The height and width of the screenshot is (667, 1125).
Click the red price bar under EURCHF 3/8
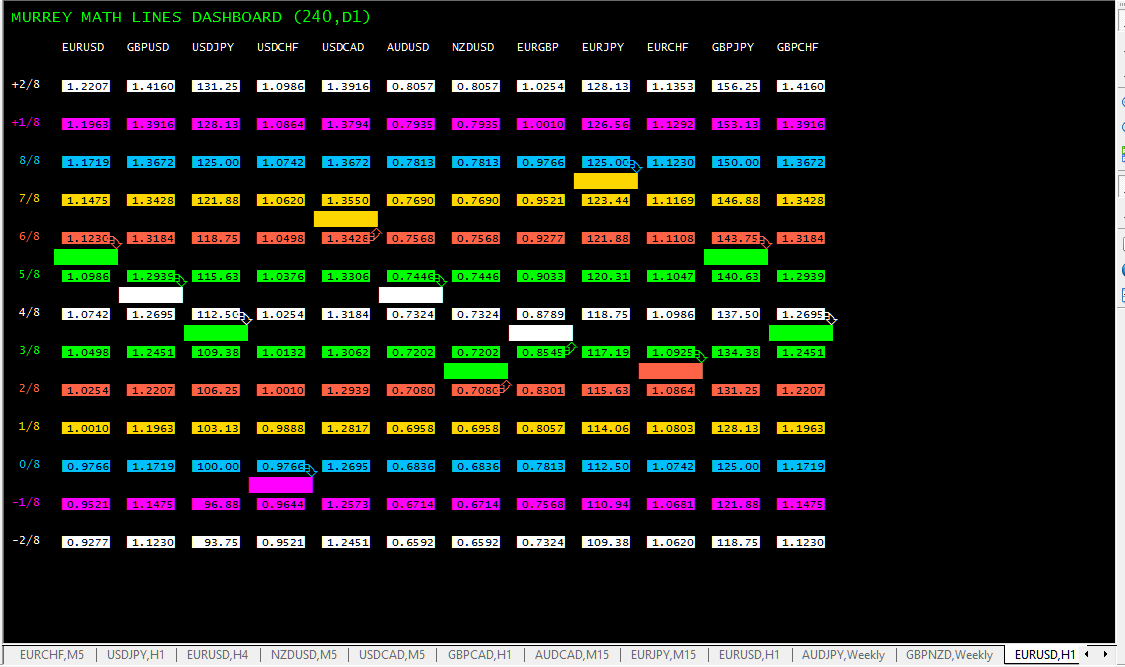point(671,371)
